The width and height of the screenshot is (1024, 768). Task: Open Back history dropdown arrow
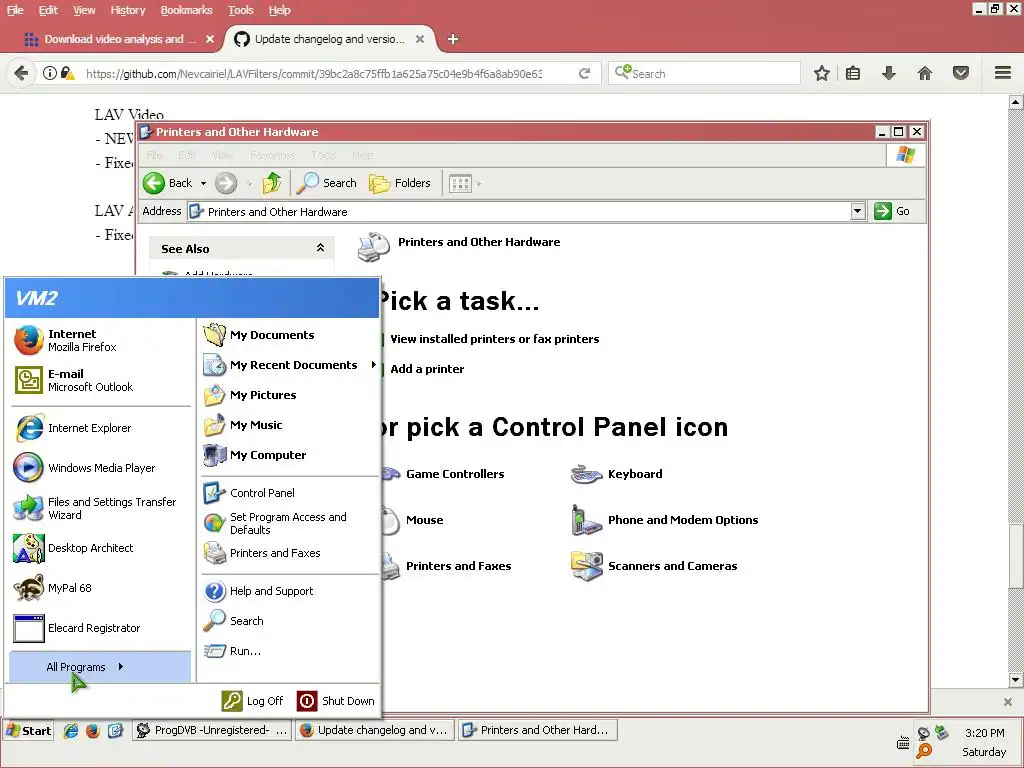point(203,184)
